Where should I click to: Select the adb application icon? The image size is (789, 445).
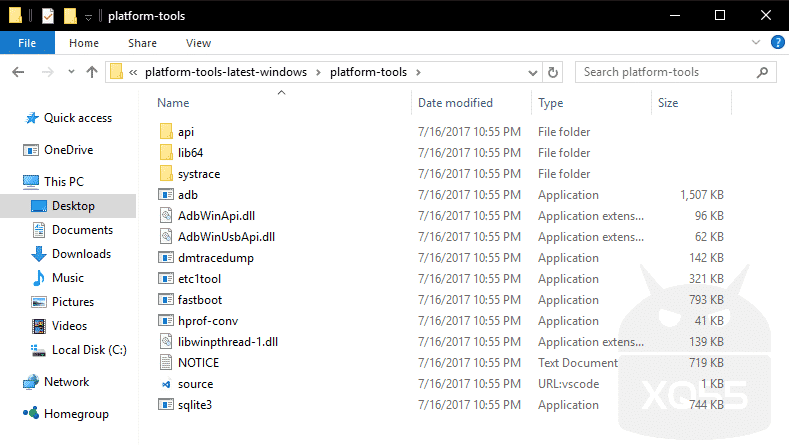tap(166, 195)
